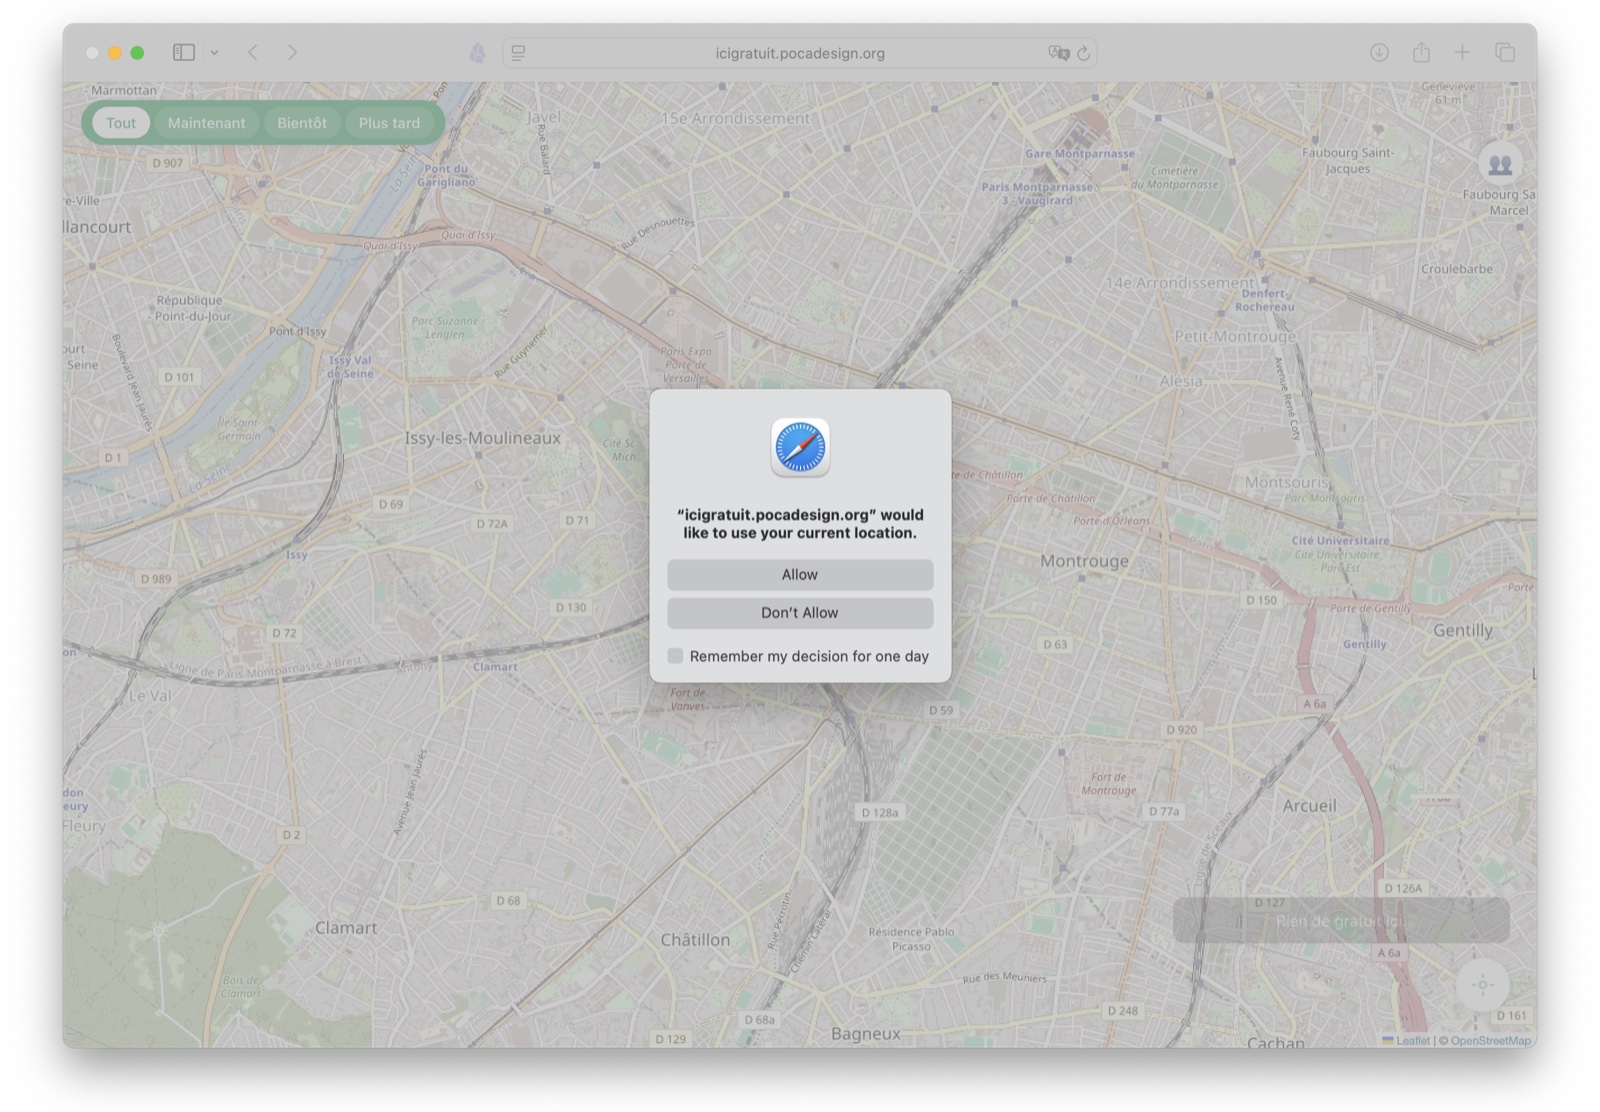The width and height of the screenshot is (1600, 1112).
Task: Choose the Bientôt filter
Action: (x=302, y=123)
